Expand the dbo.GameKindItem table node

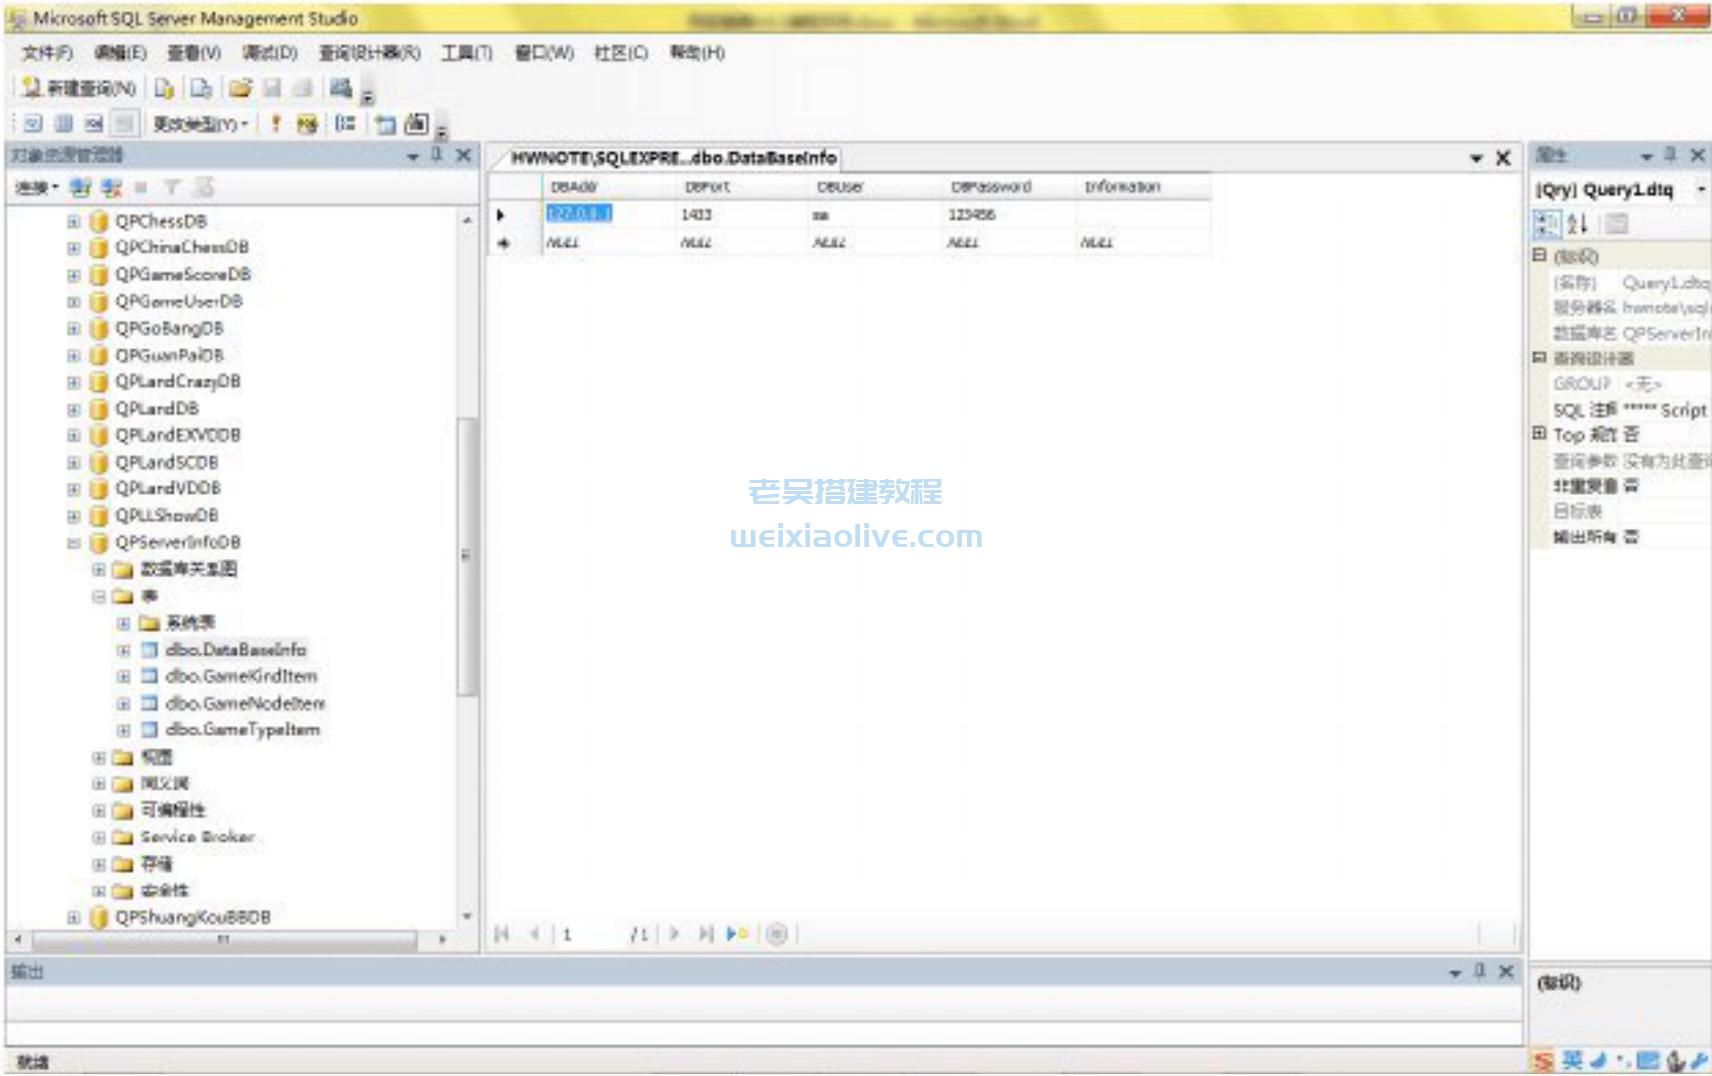124,677
